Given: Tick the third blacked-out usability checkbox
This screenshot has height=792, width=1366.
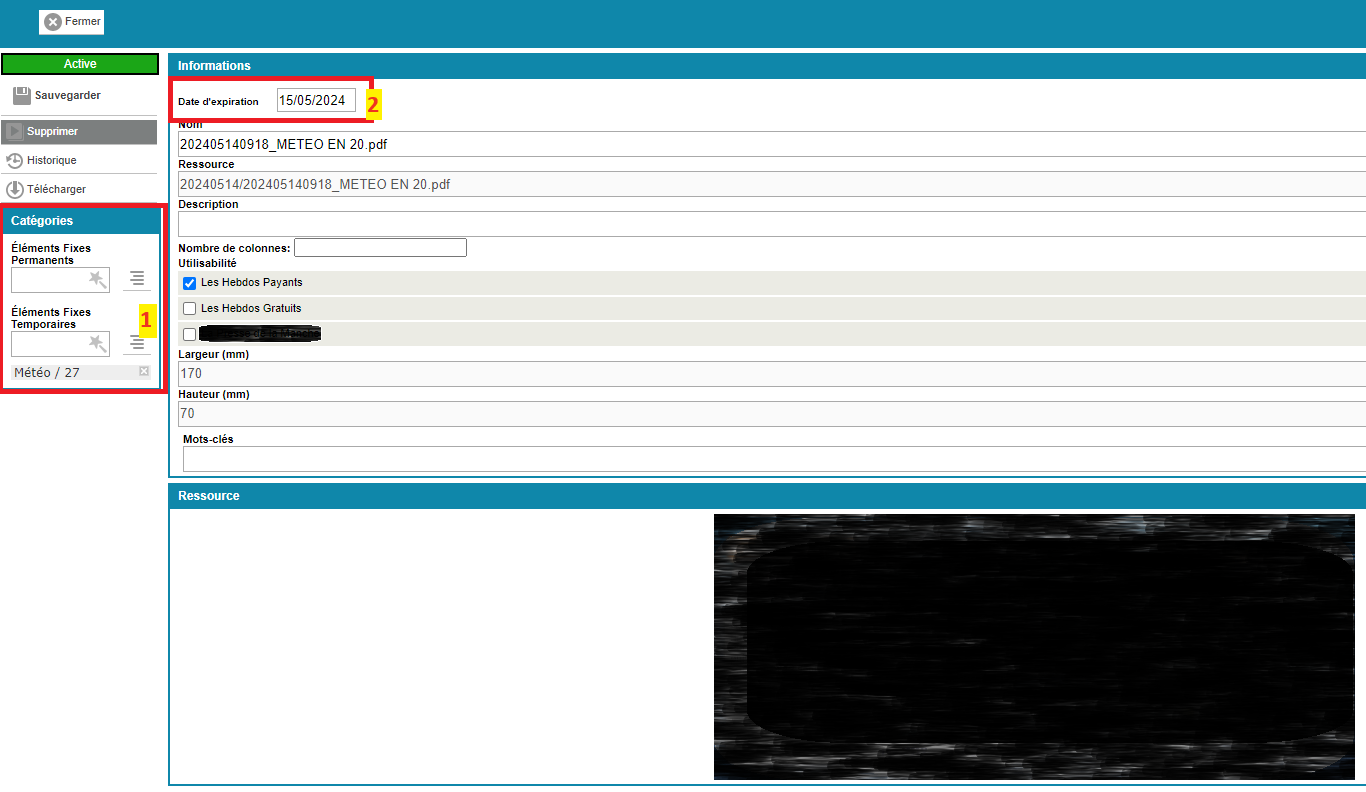Looking at the screenshot, I should [190, 335].
